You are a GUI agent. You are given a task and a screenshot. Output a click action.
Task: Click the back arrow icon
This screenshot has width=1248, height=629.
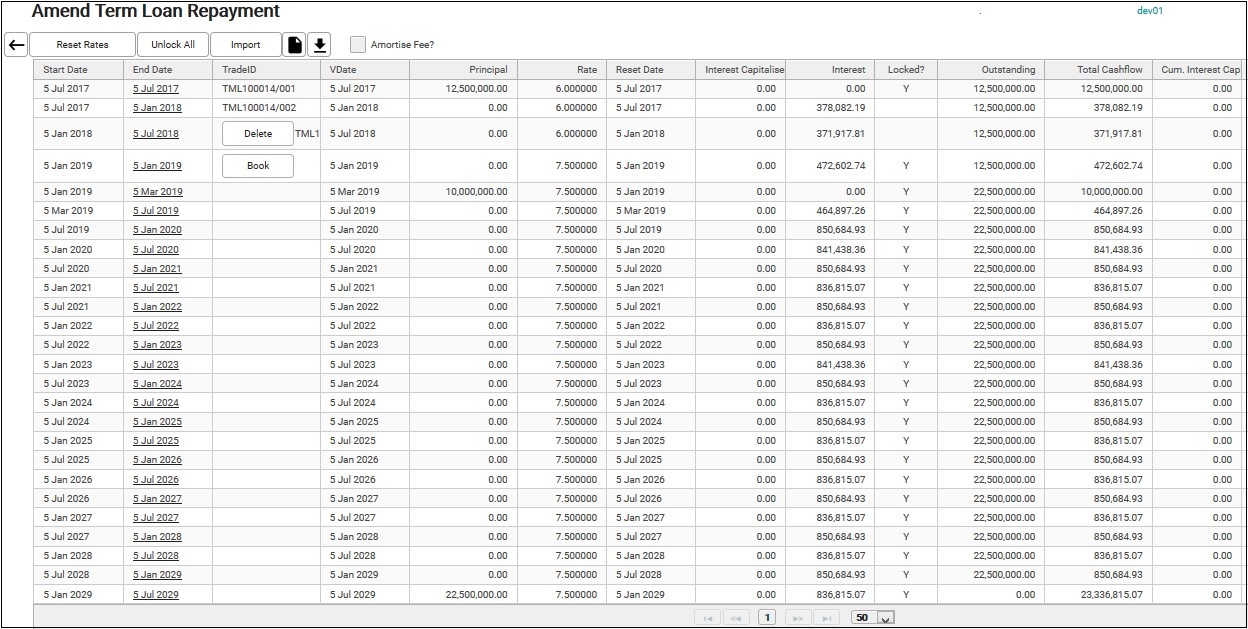pyautogui.click(x=16, y=45)
